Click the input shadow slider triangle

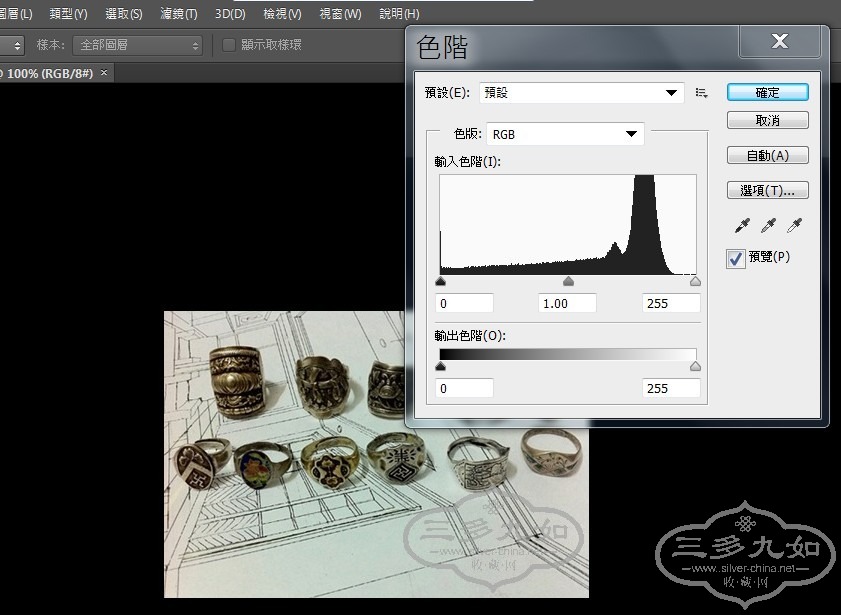pos(441,282)
